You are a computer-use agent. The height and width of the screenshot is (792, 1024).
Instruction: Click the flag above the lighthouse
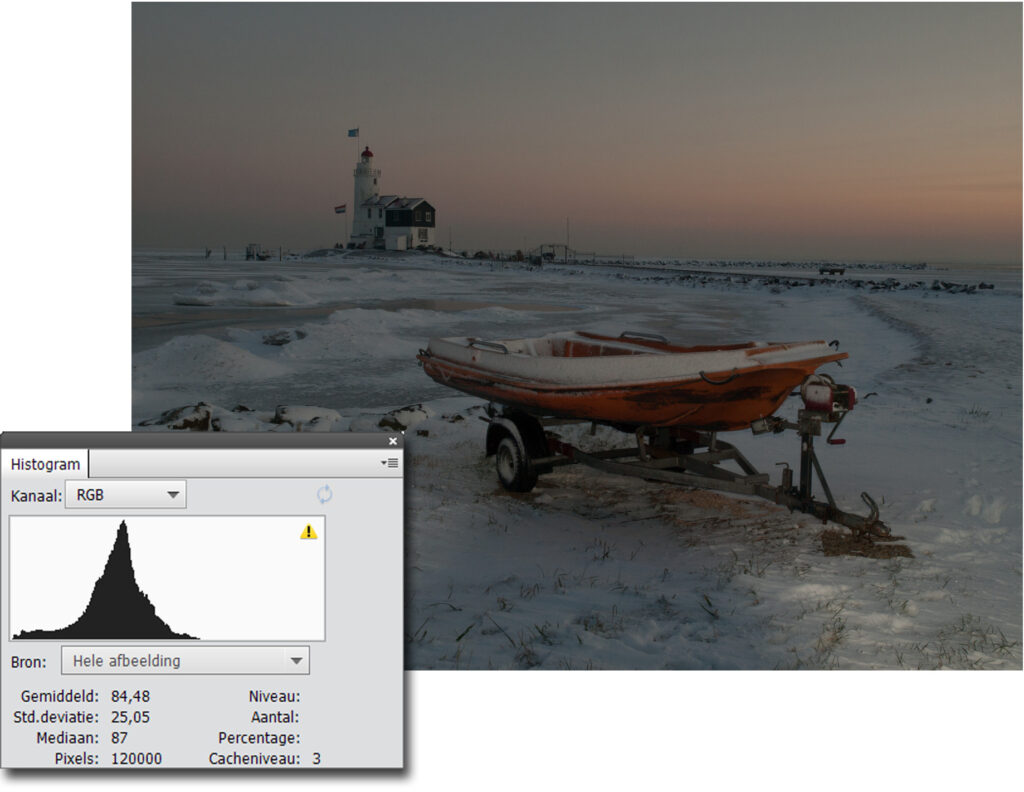353,132
